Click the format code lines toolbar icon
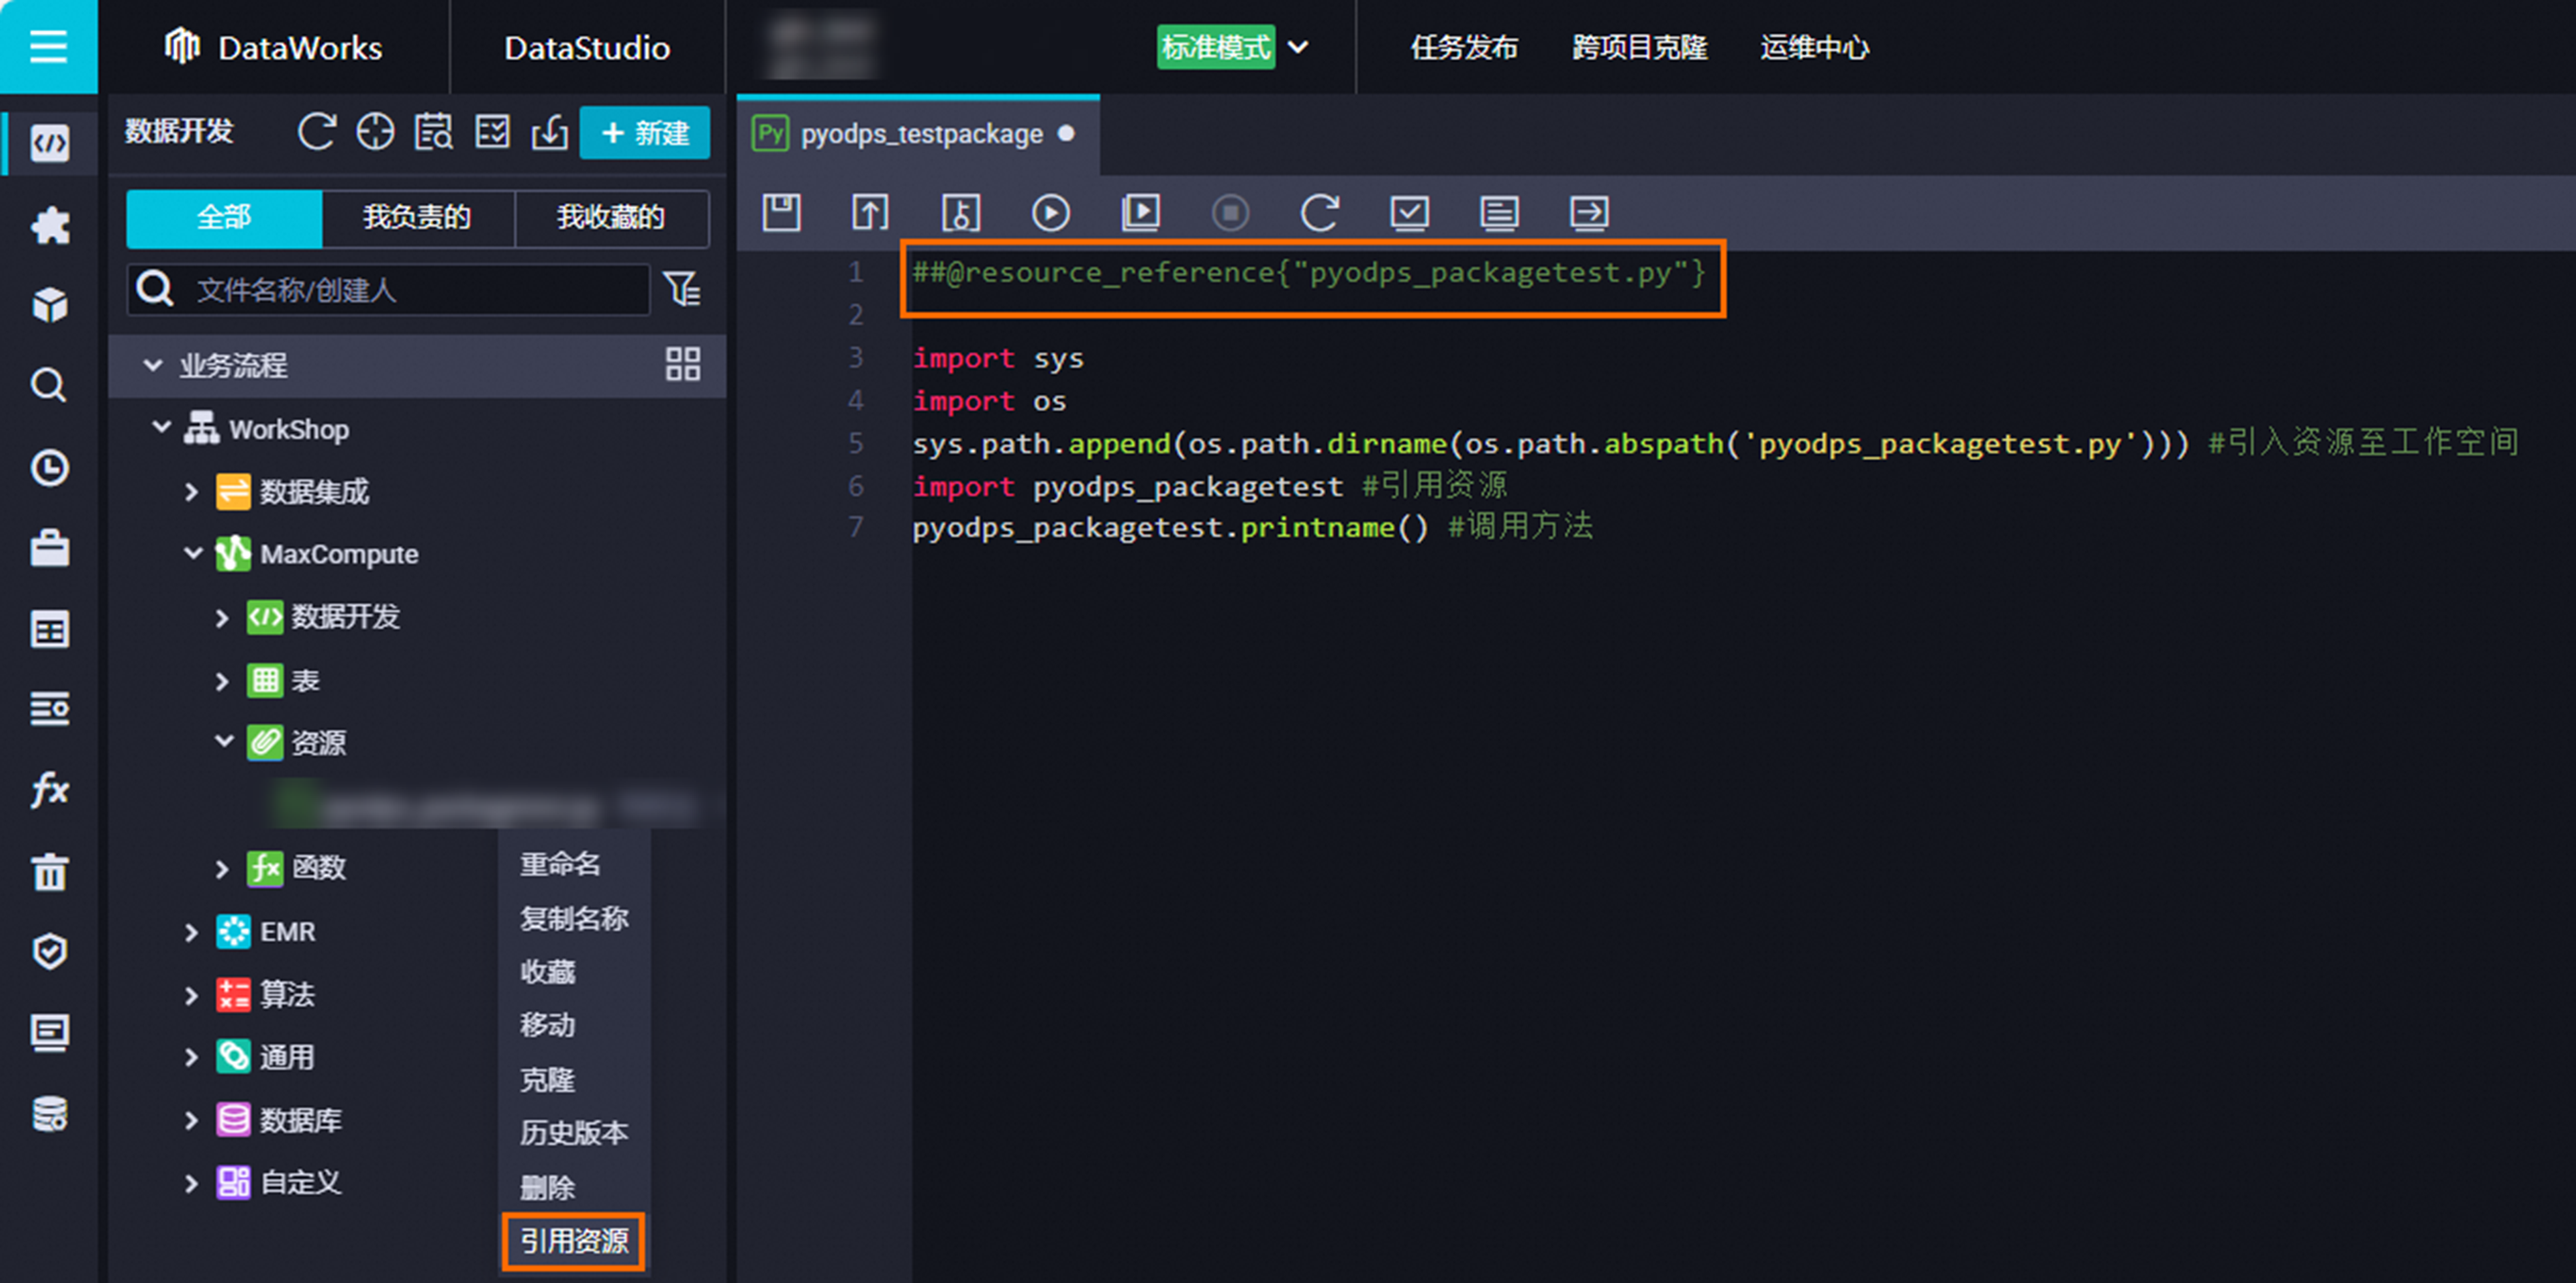2576x1283 pixels. point(1499,213)
